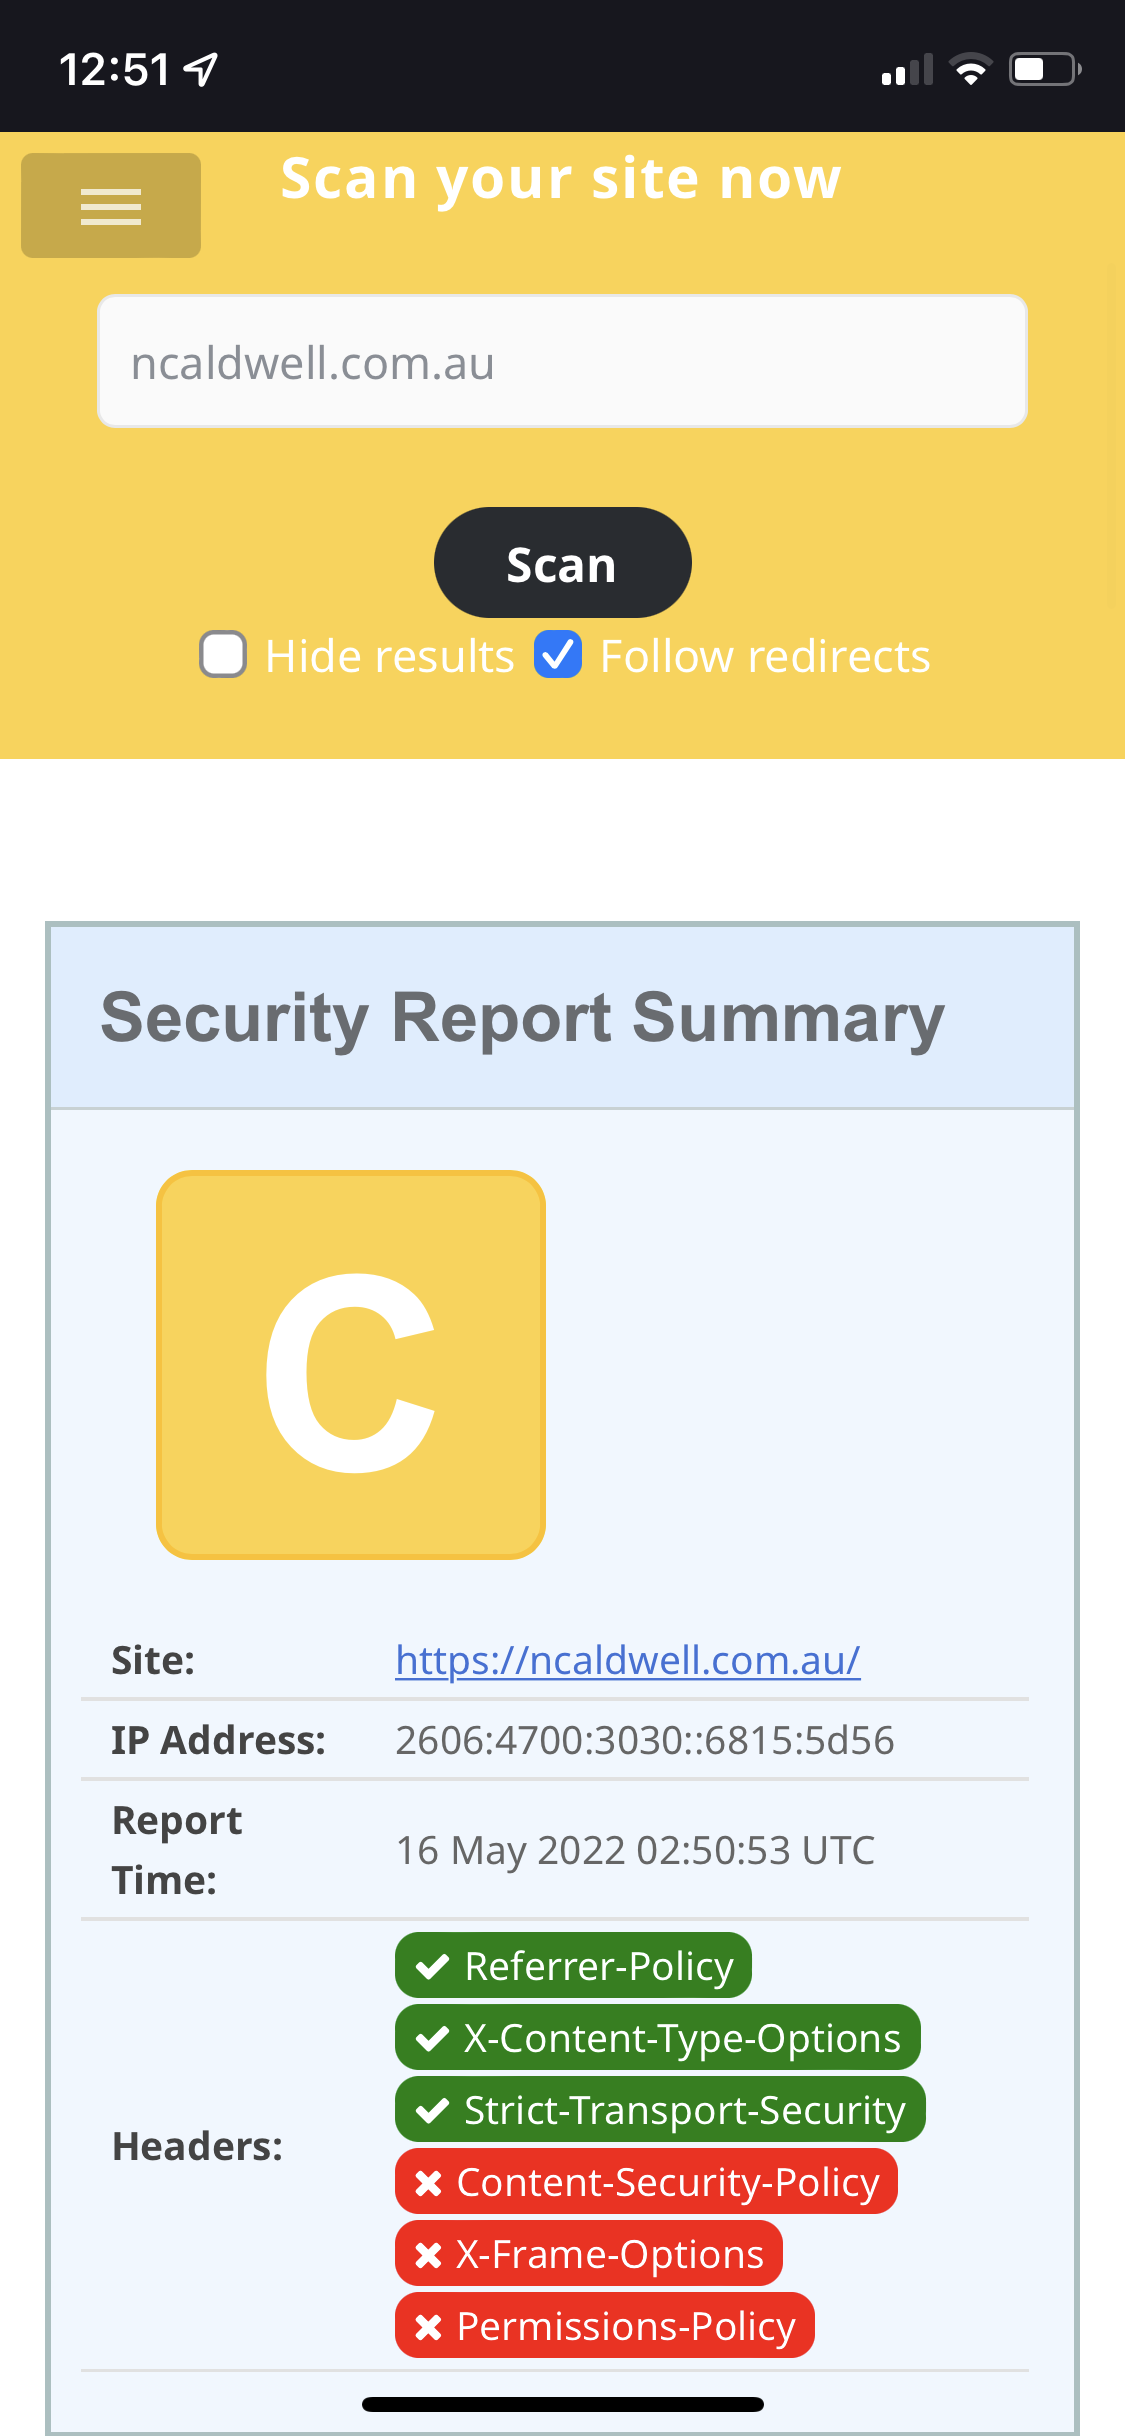Click the X-Frame-Options failed badge
Screen dimensions: 1125x2436
[588, 2254]
